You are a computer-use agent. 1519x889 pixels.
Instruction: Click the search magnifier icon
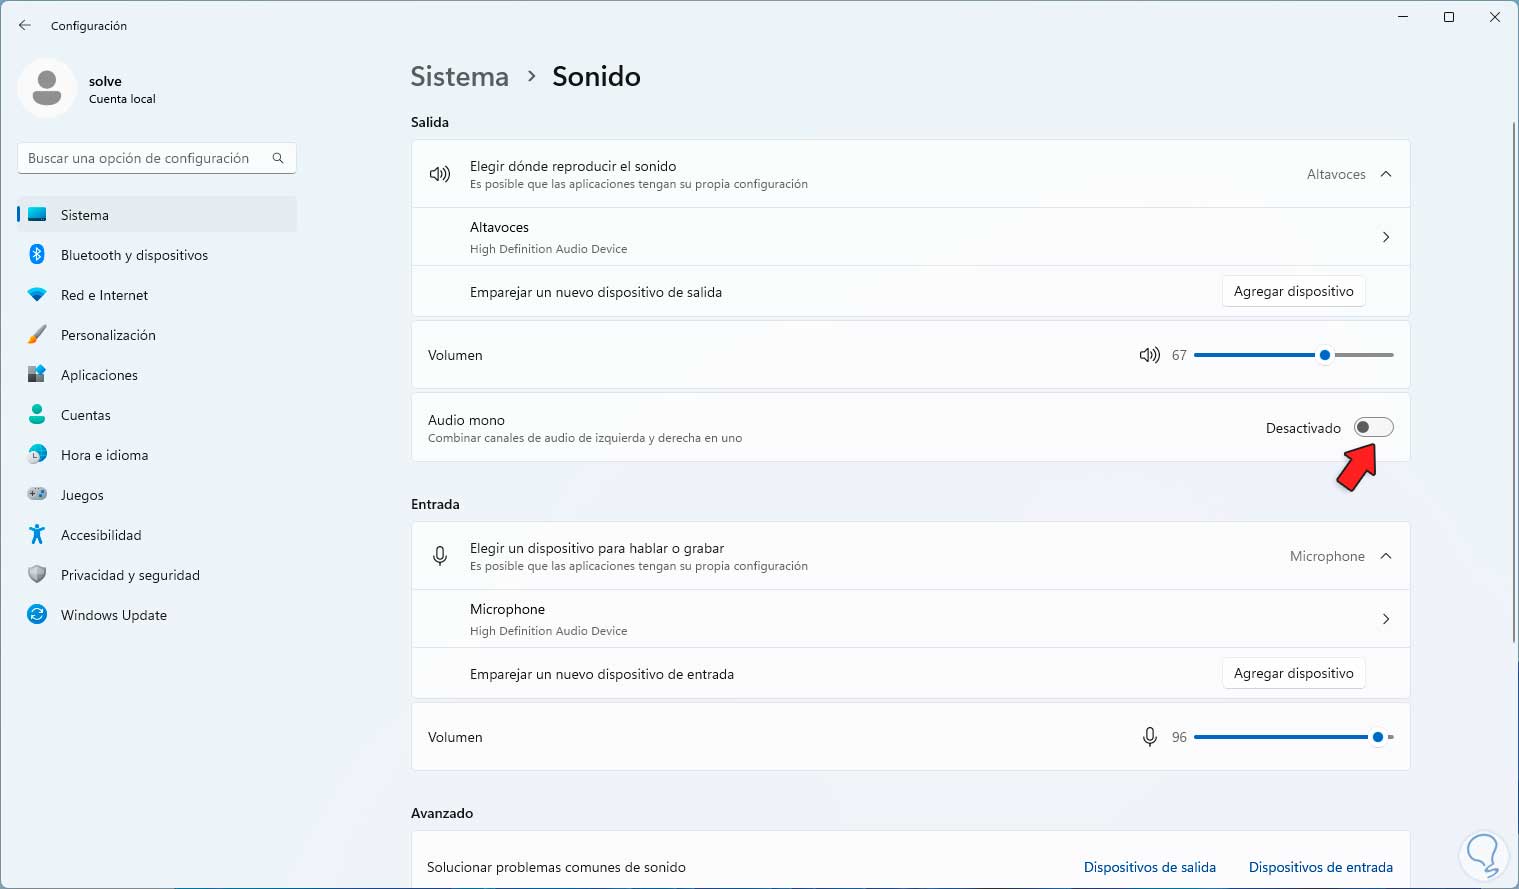click(x=278, y=158)
